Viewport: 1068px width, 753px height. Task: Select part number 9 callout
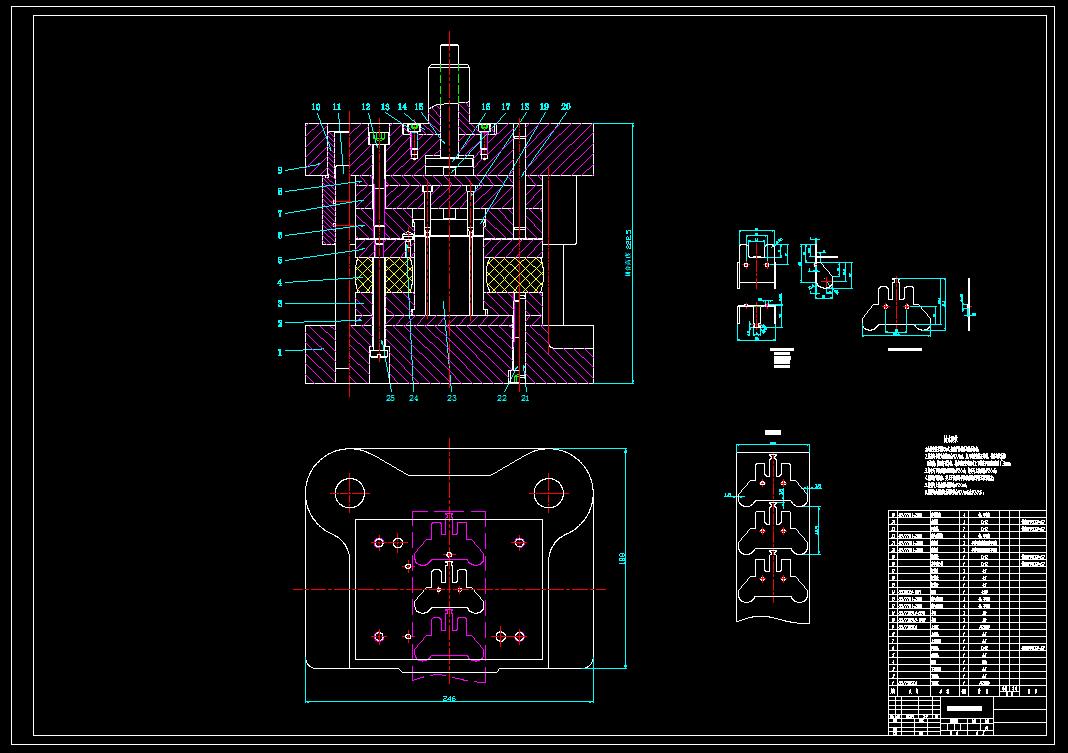click(x=279, y=170)
